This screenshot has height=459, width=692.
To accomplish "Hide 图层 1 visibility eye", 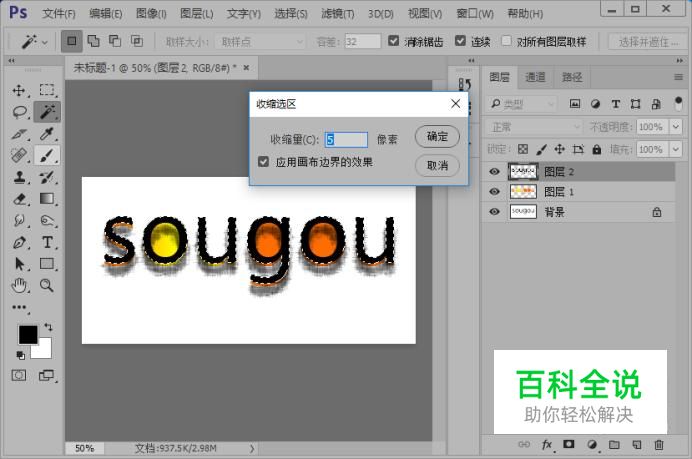I will click(x=494, y=192).
